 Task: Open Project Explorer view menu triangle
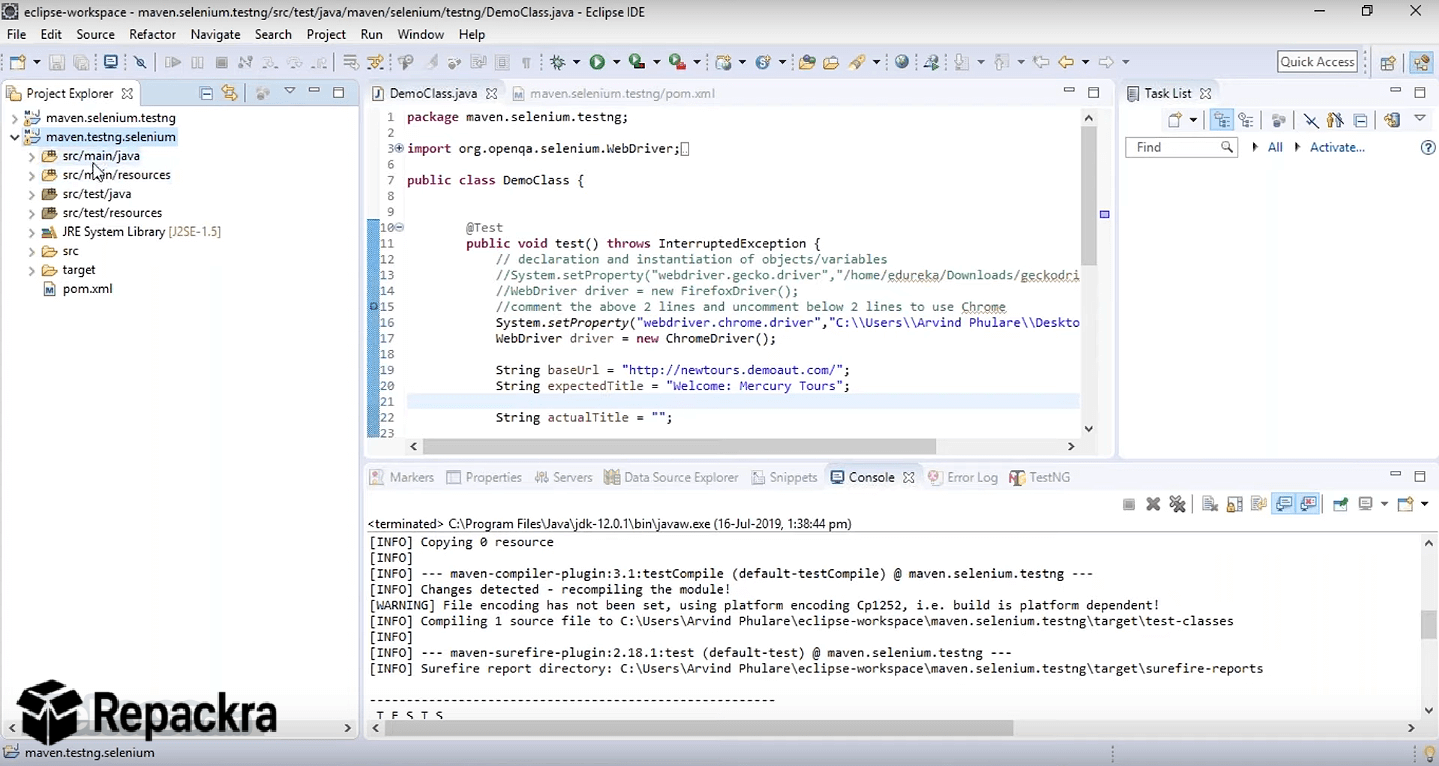coord(289,91)
